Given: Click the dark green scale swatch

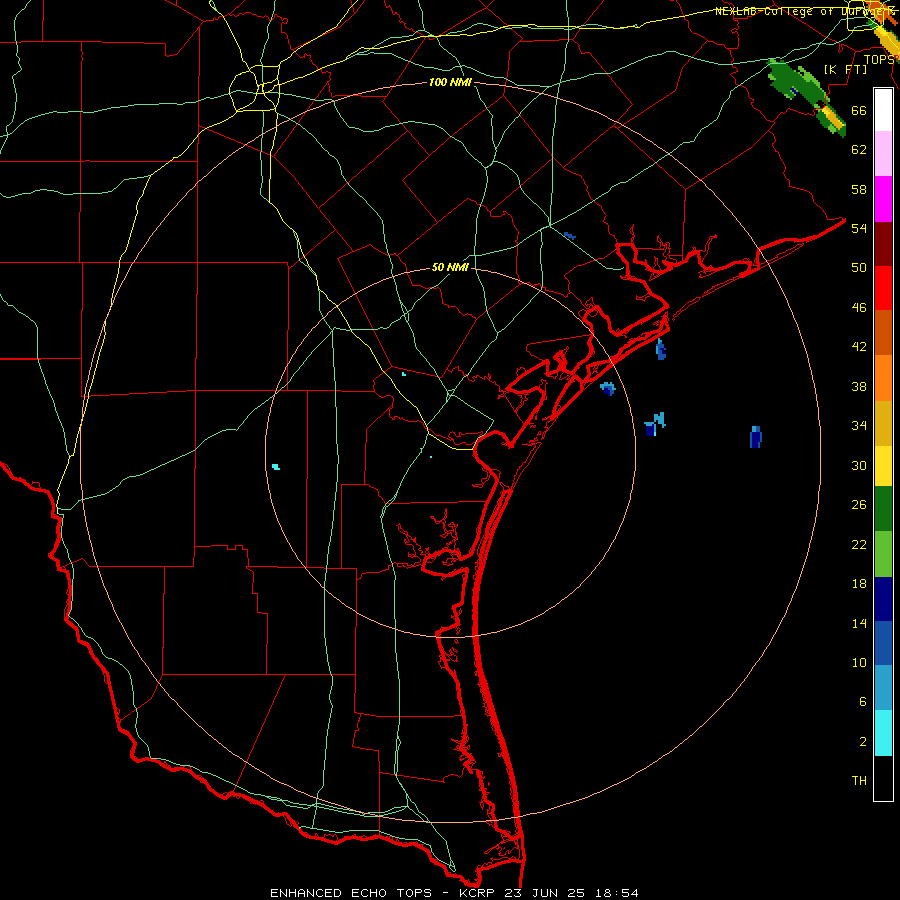Looking at the screenshot, I should [883, 509].
